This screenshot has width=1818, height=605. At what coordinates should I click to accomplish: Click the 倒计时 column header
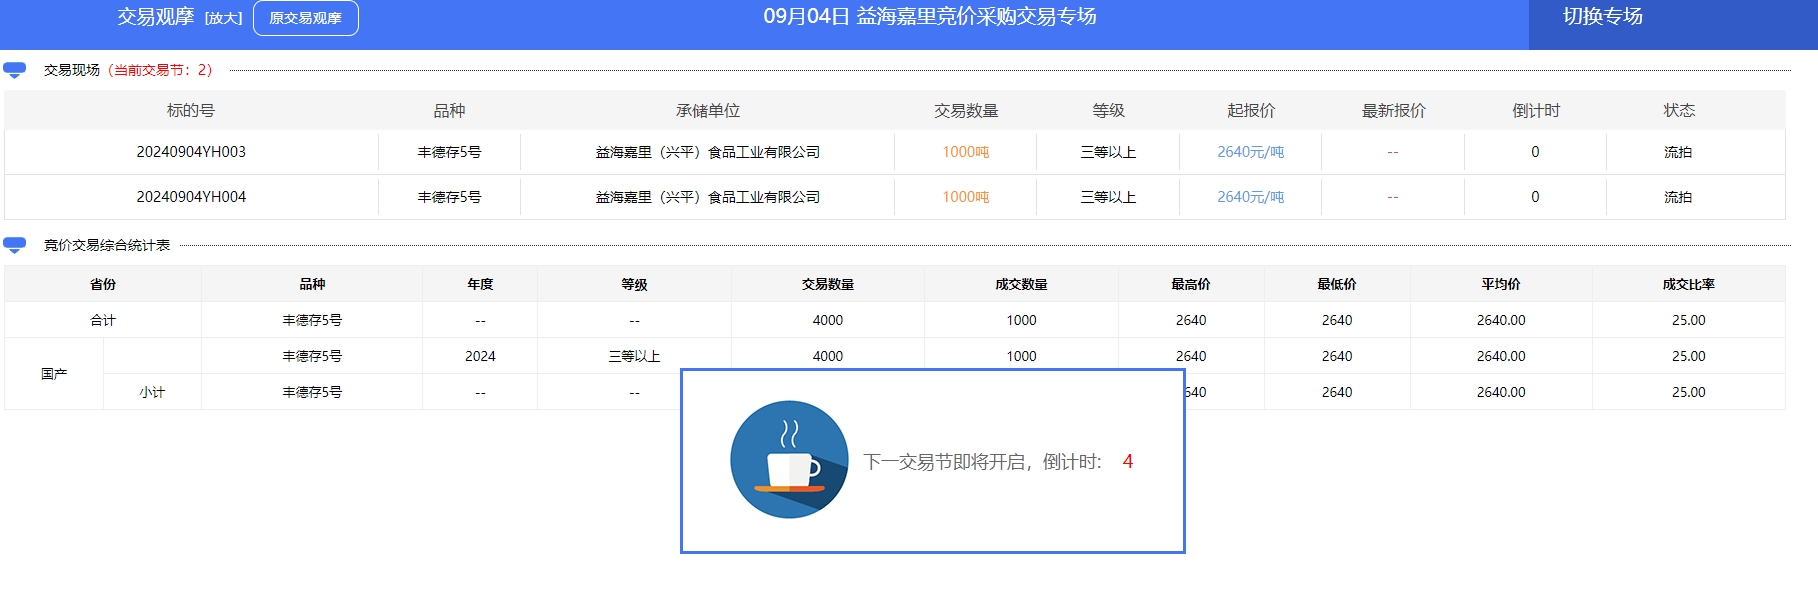(x=1536, y=110)
